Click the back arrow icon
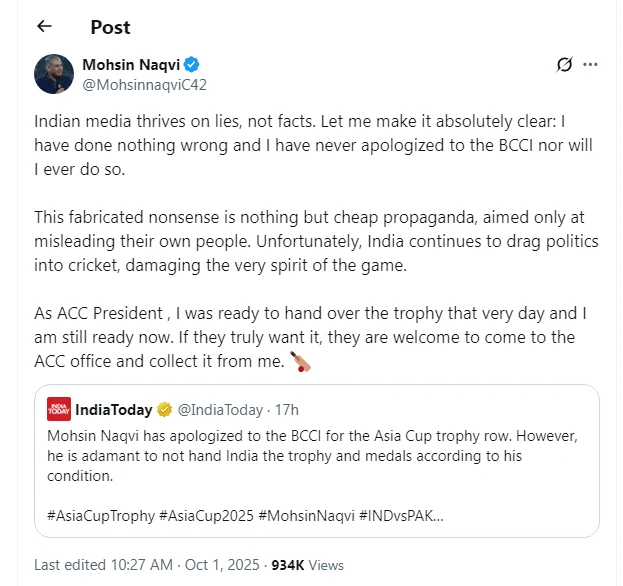This screenshot has width=623, height=586. [45, 26]
